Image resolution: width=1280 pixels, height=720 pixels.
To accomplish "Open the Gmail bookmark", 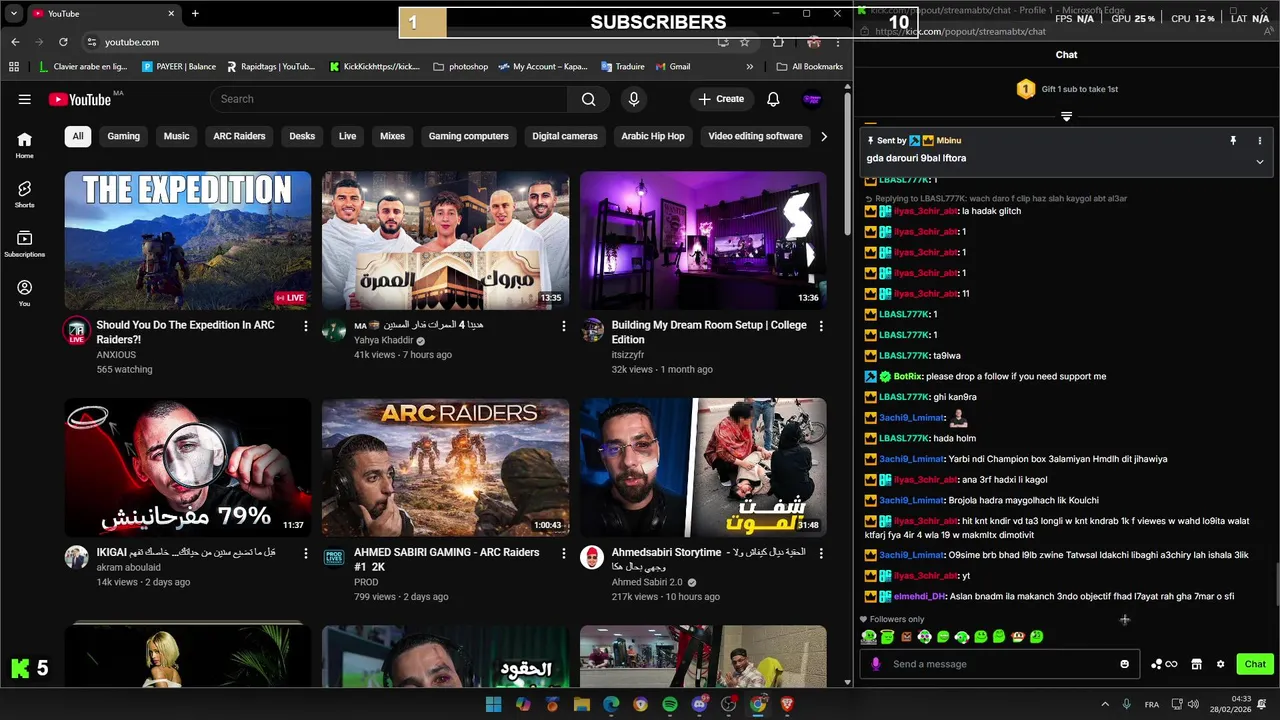I will pos(673,67).
